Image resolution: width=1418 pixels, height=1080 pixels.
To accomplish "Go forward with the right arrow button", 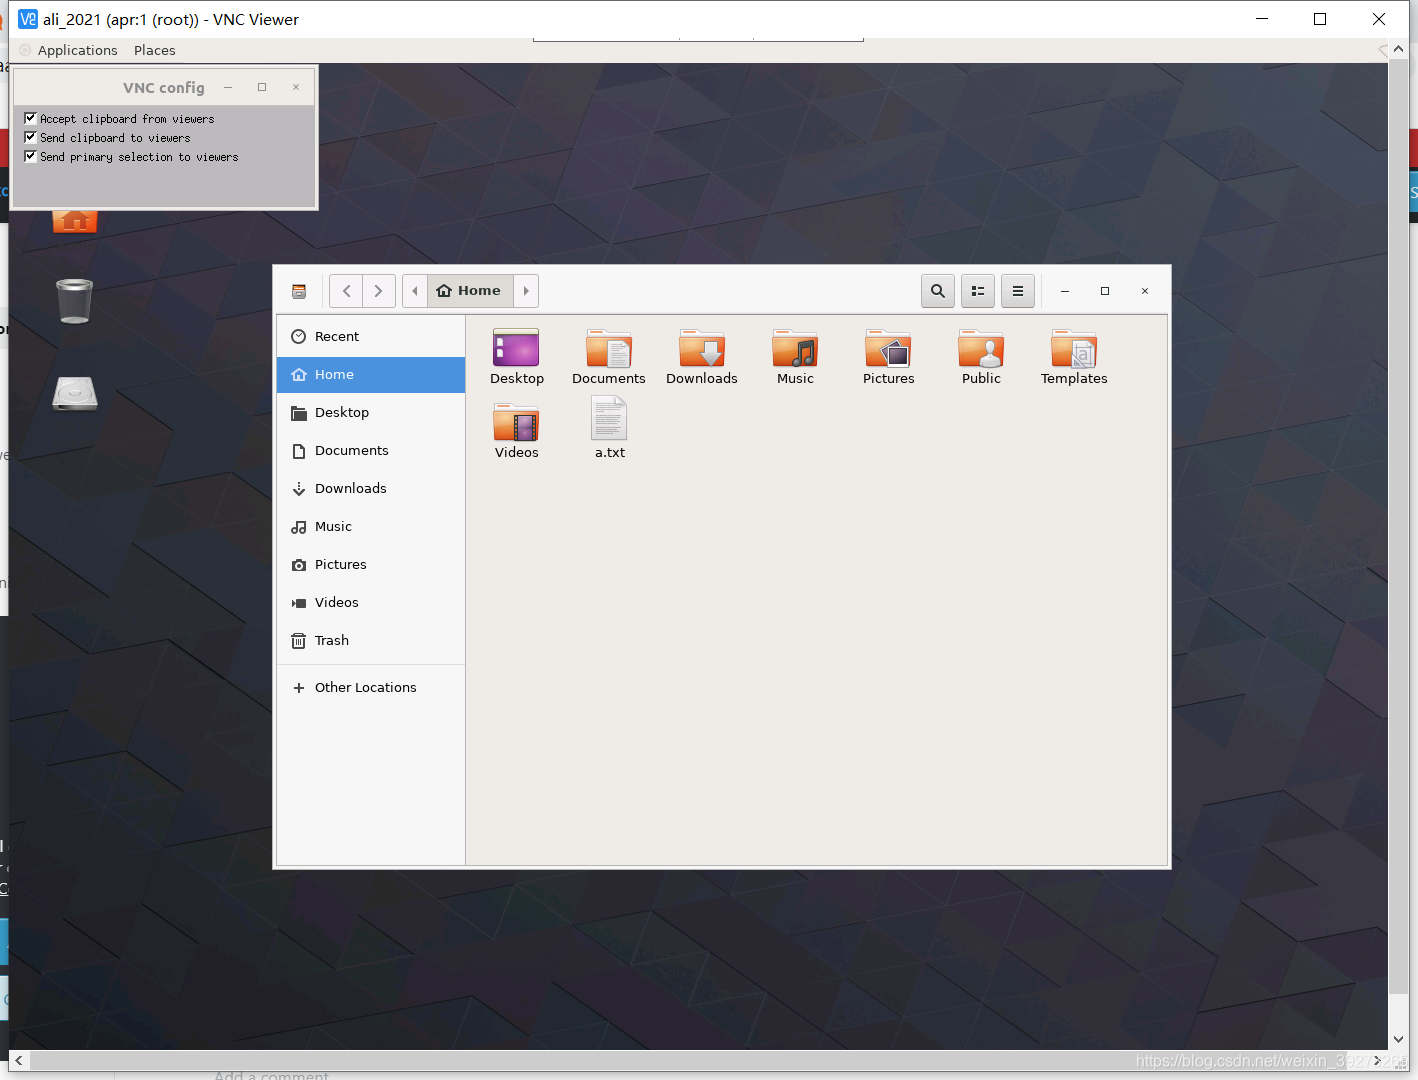I will 379,291.
